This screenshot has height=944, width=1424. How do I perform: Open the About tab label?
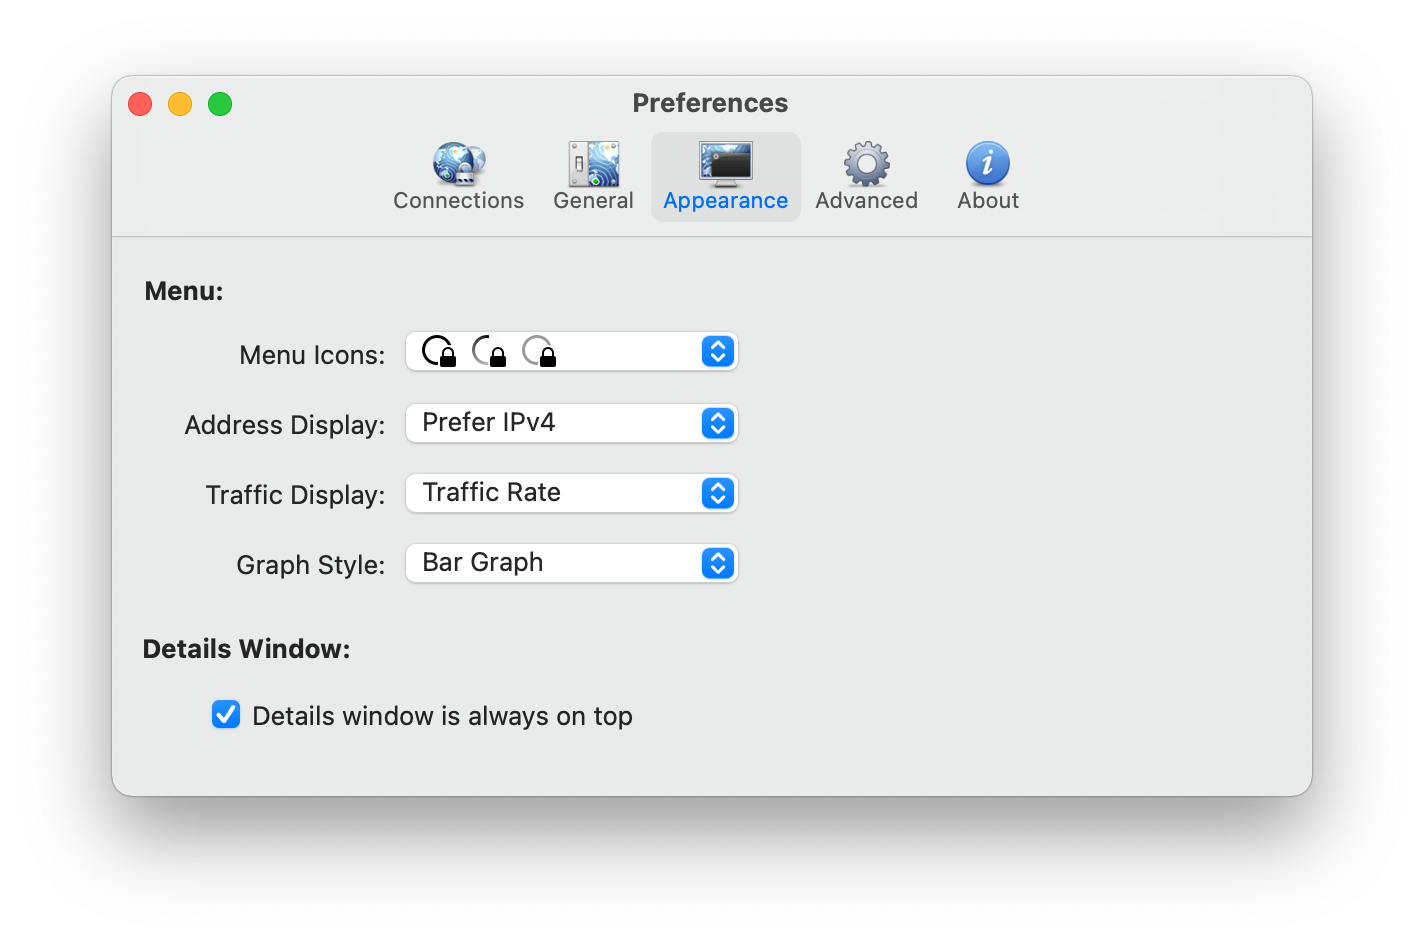988,201
